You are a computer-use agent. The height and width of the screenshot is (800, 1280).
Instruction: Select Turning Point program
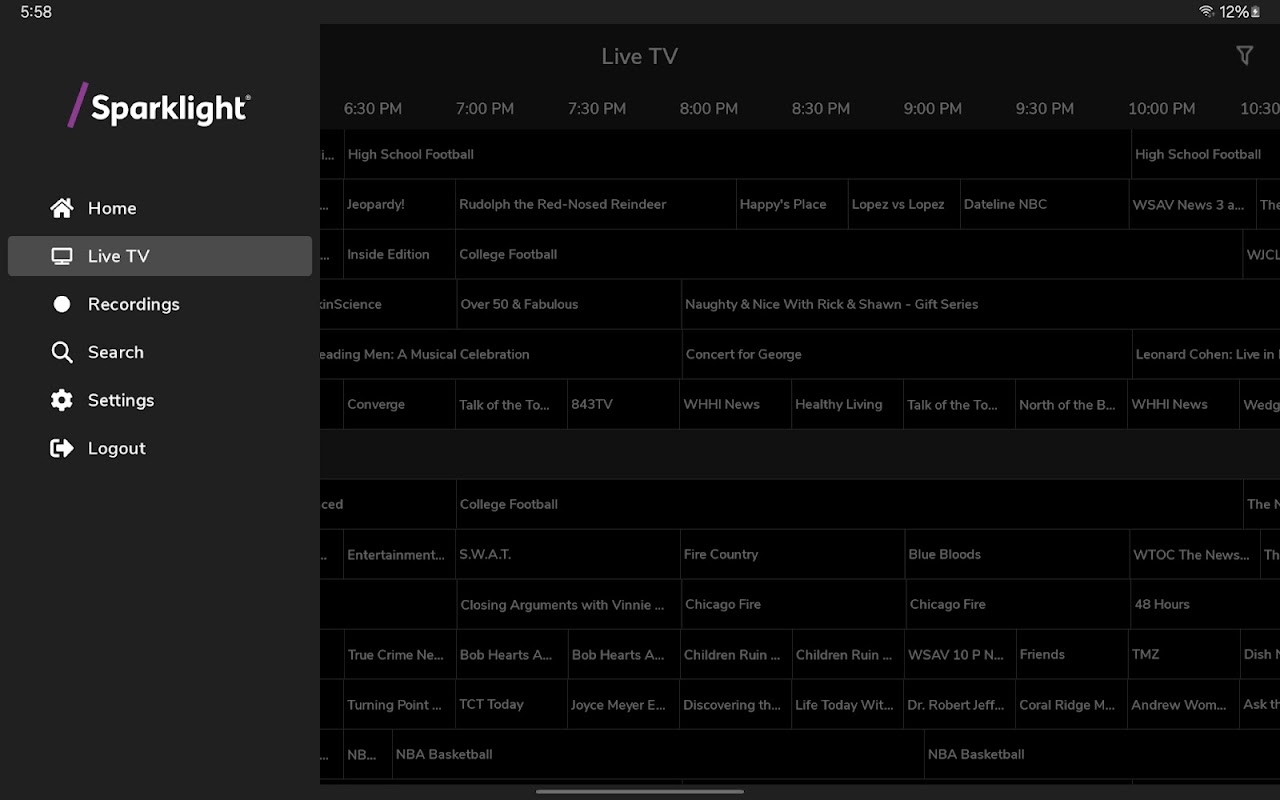399,704
